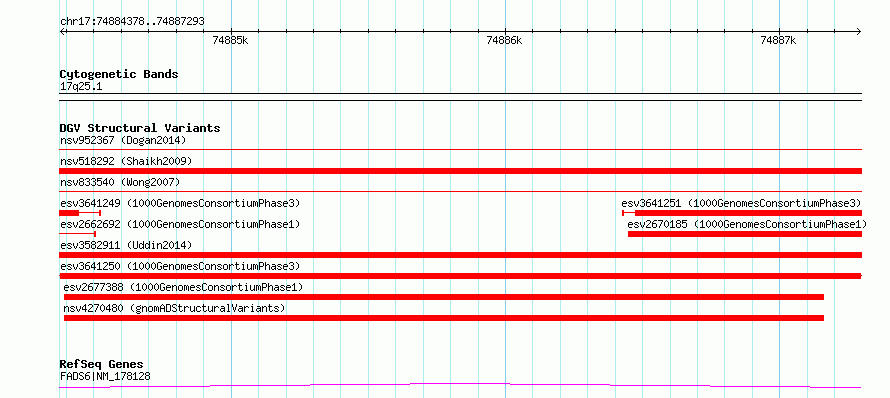Click the red bar under nsv518292
890x398 pixels.
point(460,171)
